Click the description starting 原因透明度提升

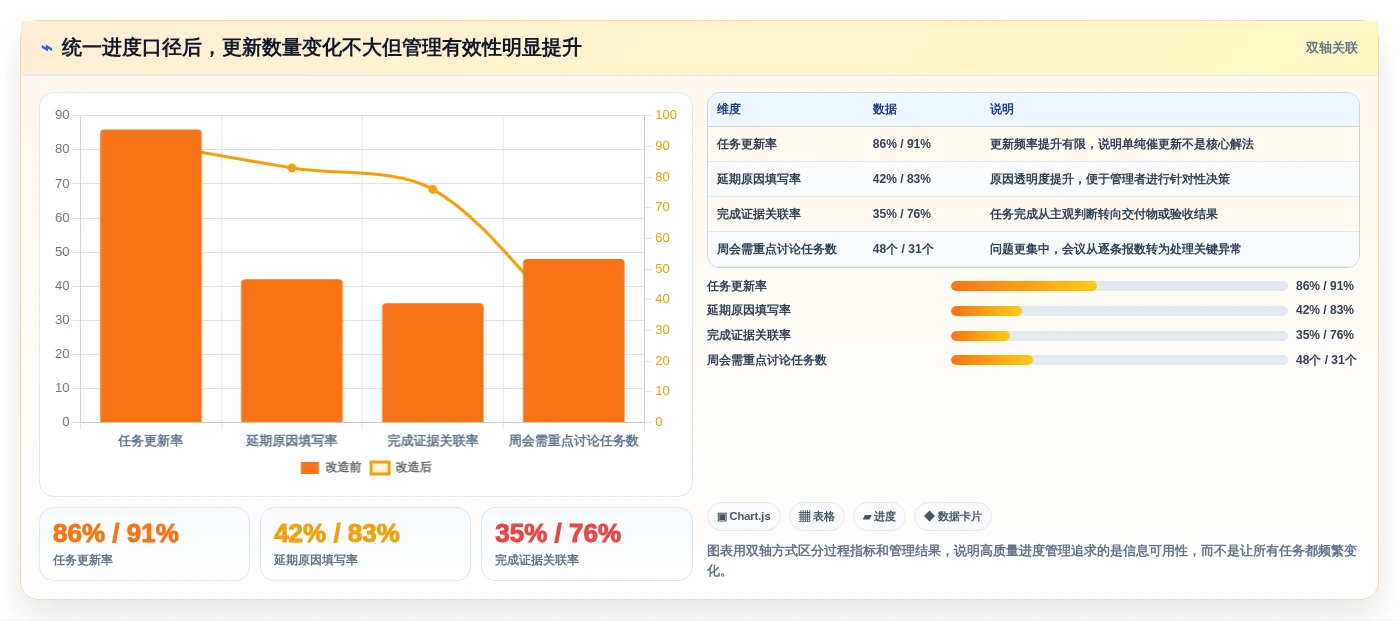tap(1109, 179)
